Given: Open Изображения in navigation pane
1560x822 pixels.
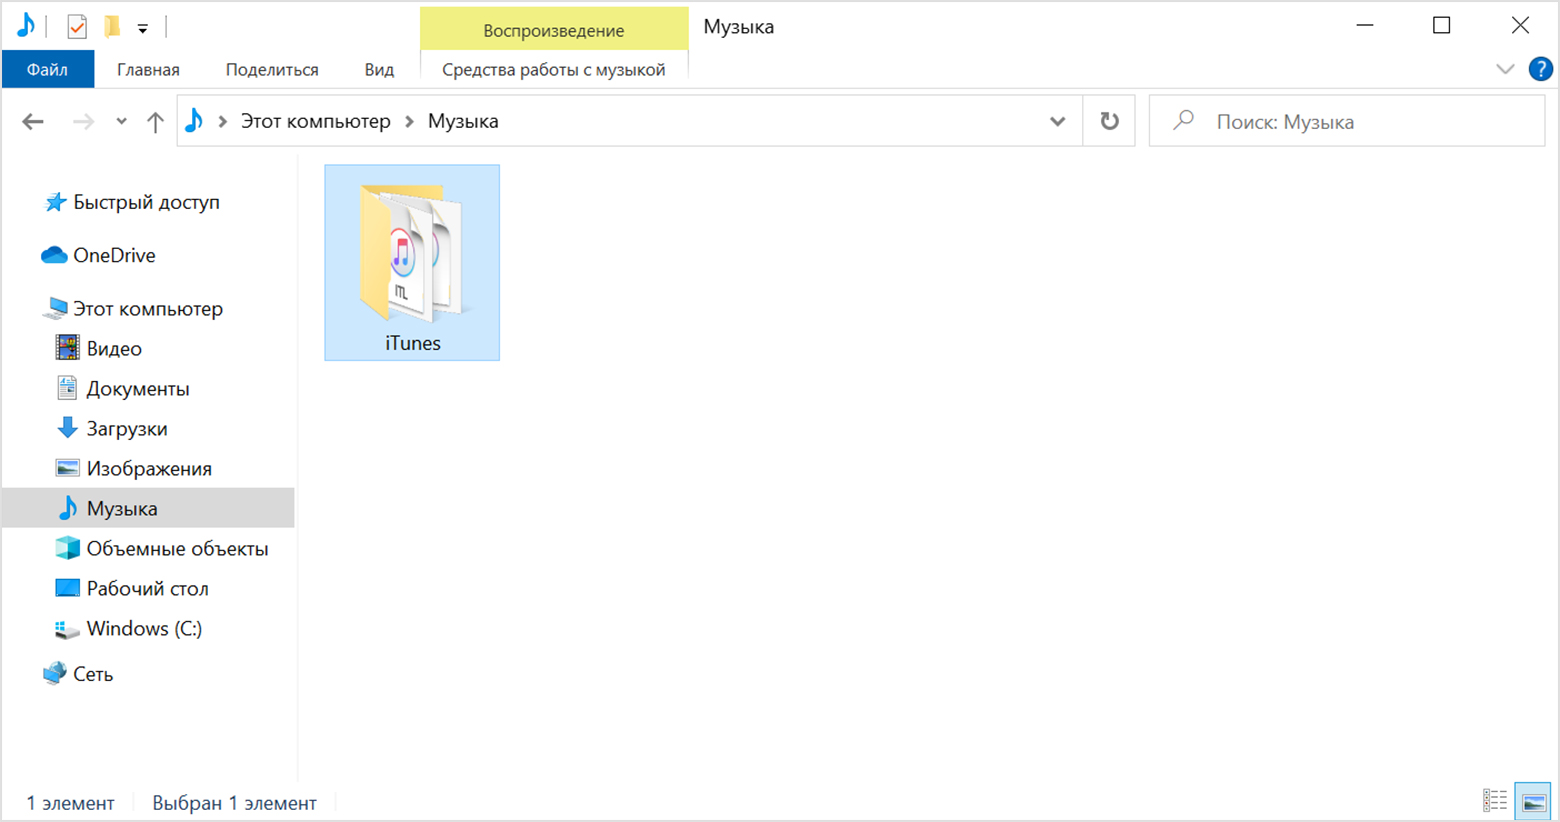Looking at the screenshot, I should tap(149, 468).
